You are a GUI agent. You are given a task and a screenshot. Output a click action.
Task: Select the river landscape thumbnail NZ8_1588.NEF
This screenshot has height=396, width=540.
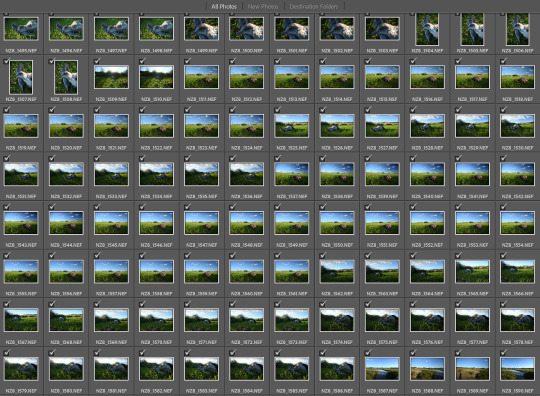tap(427, 369)
